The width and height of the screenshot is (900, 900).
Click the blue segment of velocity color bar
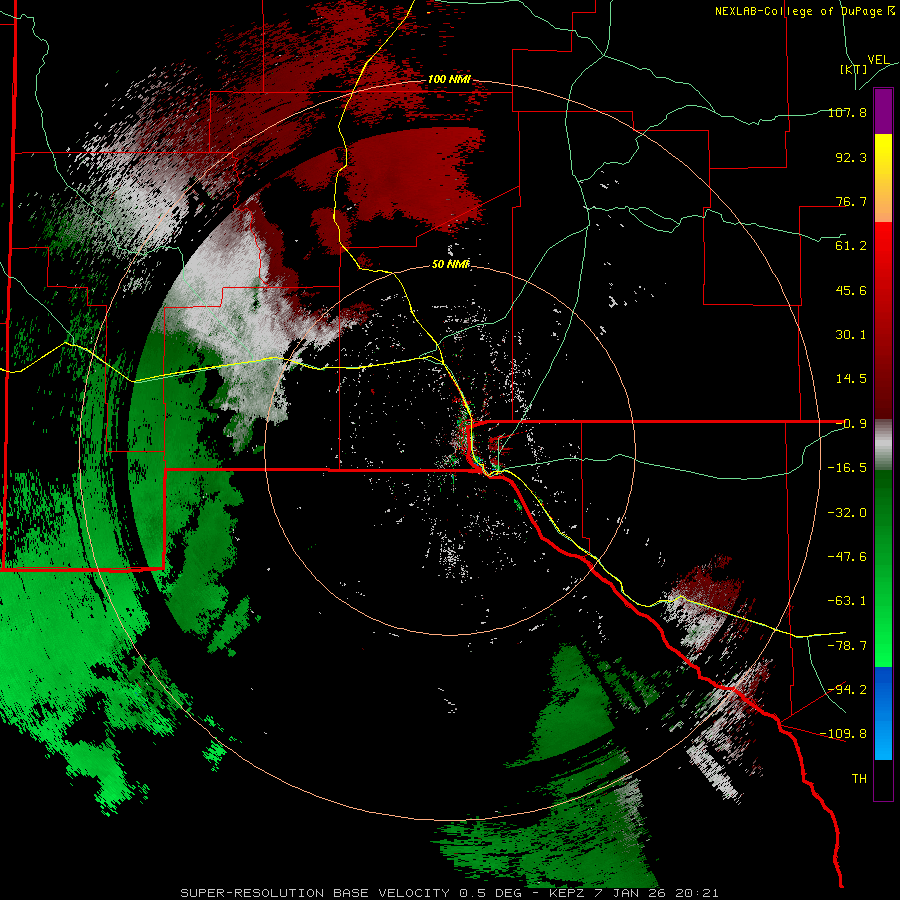point(883,713)
